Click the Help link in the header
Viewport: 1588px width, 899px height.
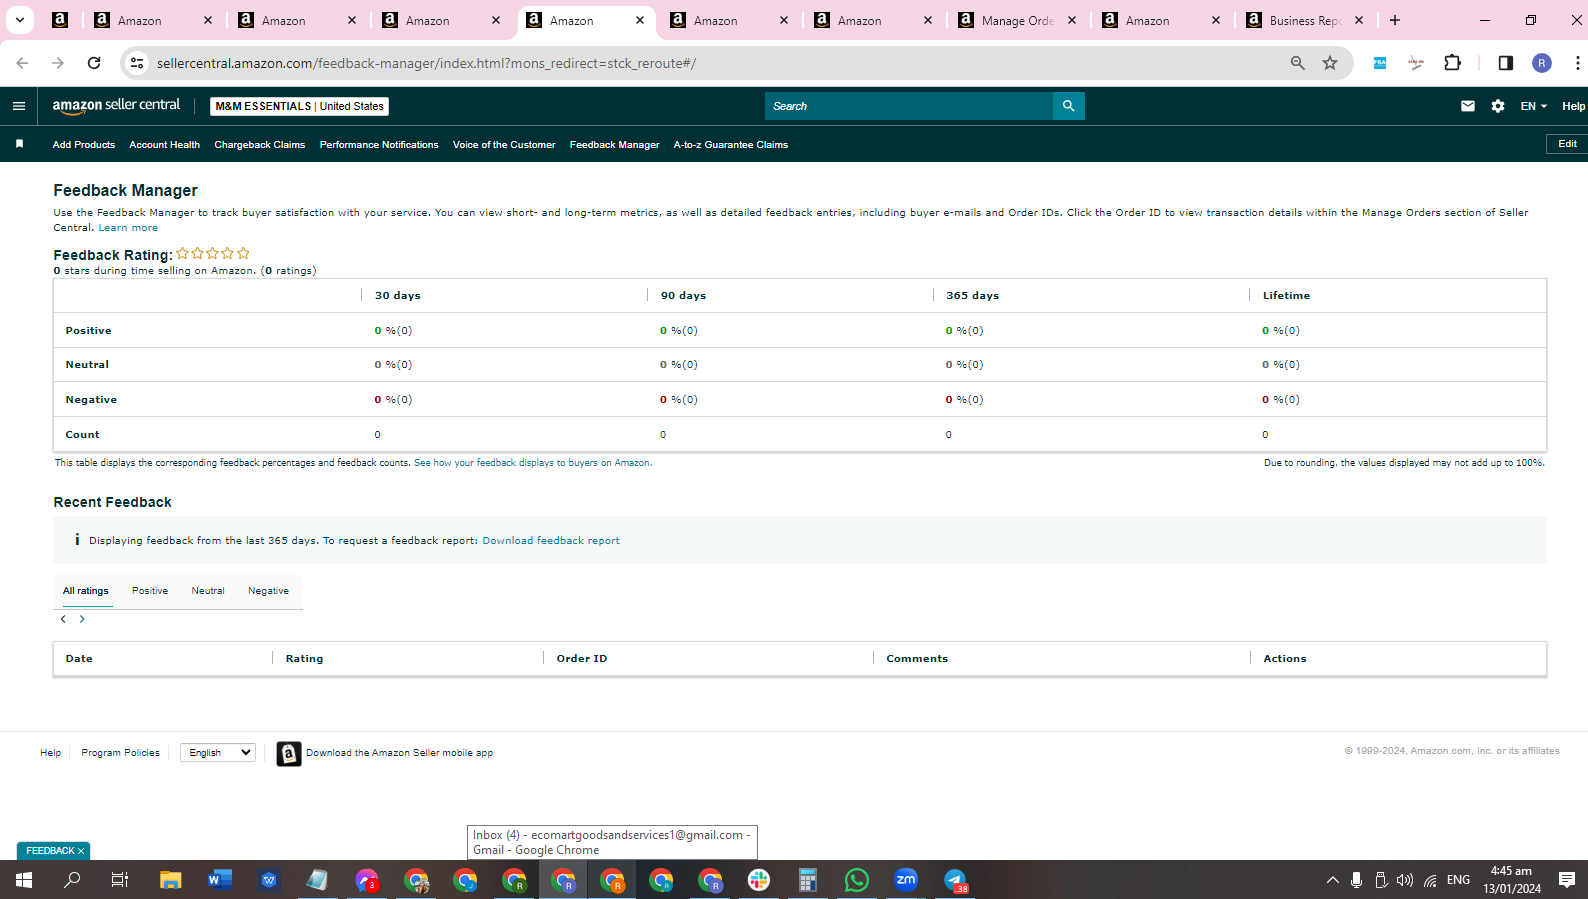[1573, 106]
